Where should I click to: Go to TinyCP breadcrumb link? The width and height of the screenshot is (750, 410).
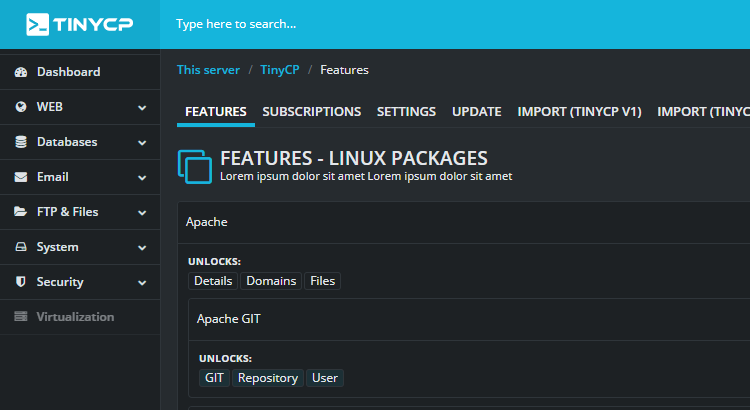point(280,70)
